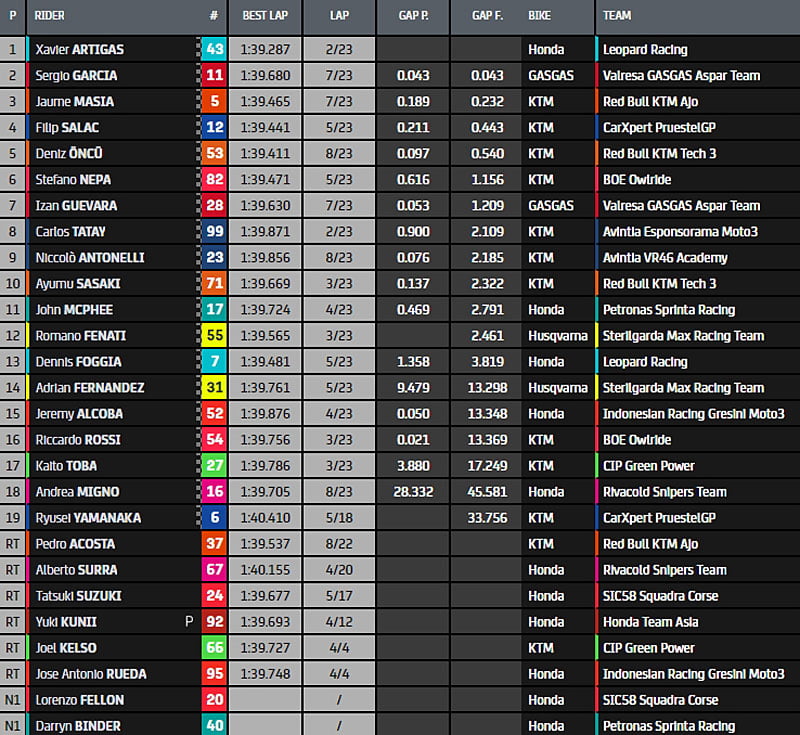Click Ryusei Yamanaka's best lap 1:40.410
Image resolution: width=800 pixels, height=735 pixels.
(x=265, y=518)
